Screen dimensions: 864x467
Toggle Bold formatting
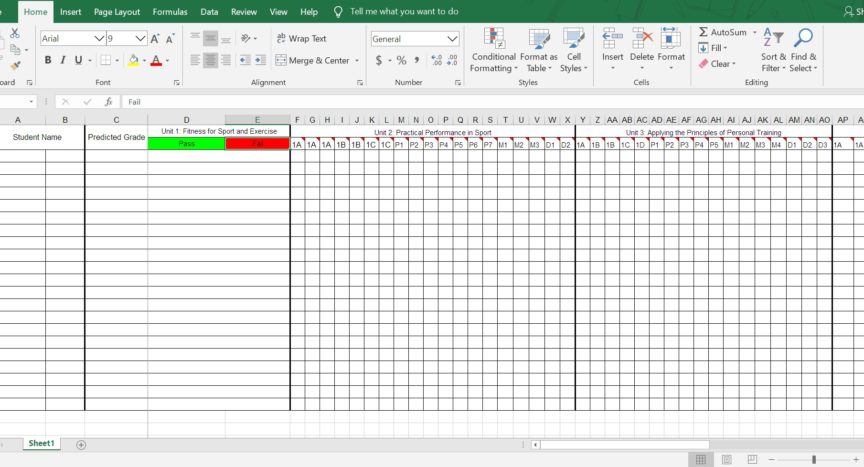pos(46,61)
